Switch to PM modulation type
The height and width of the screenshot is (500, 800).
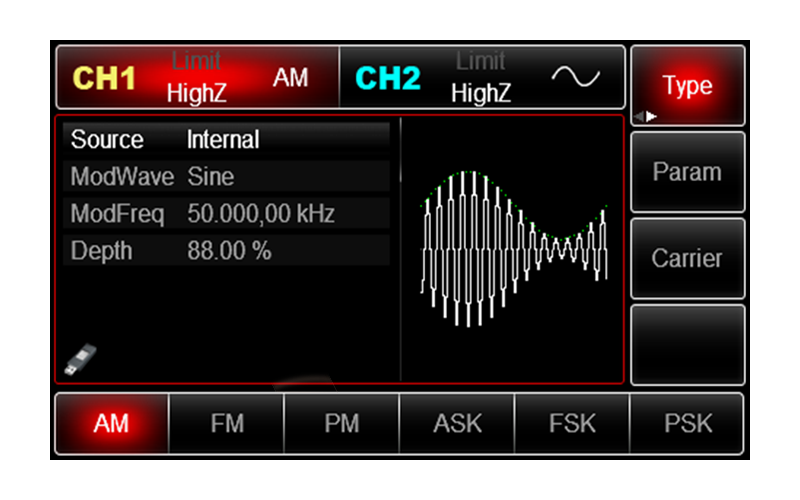pos(342,423)
